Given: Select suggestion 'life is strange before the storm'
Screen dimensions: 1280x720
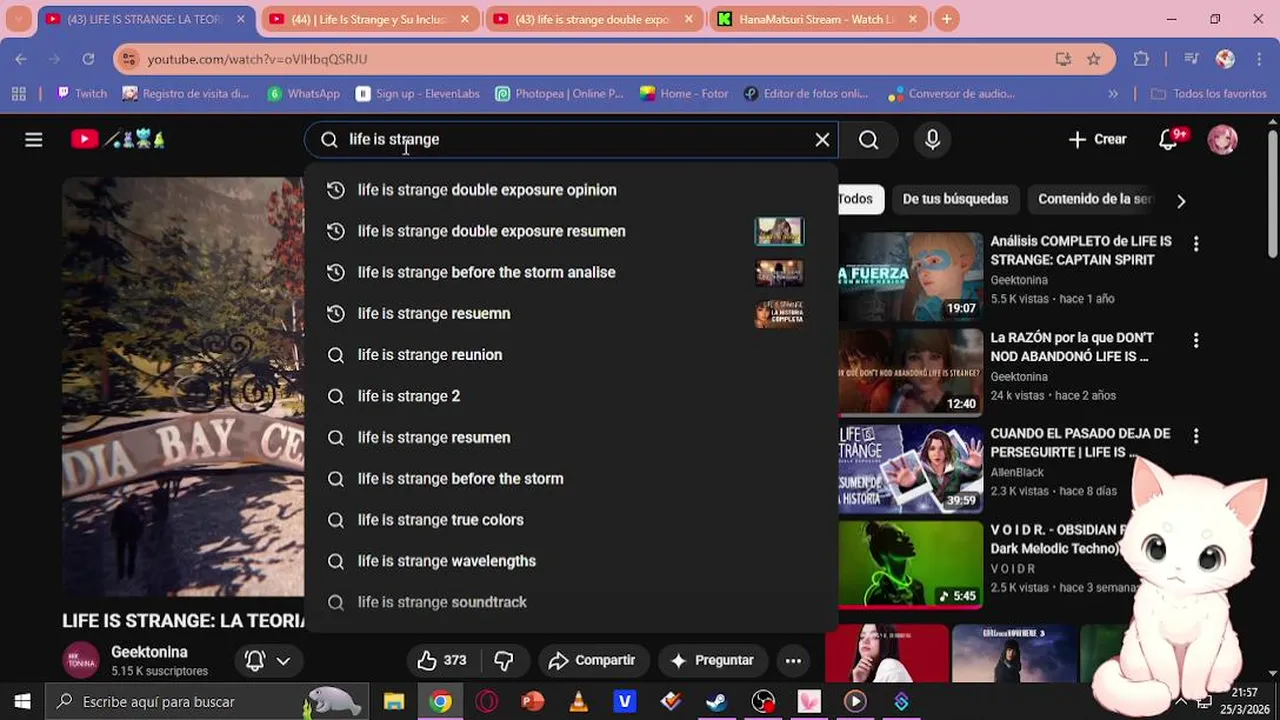Looking at the screenshot, I should (x=570, y=478).
